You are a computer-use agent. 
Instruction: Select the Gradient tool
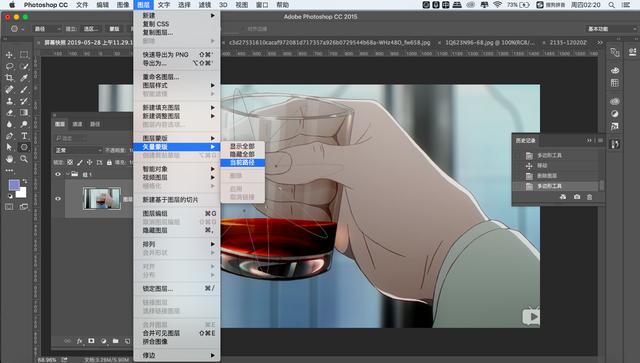[x=24, y=112]
